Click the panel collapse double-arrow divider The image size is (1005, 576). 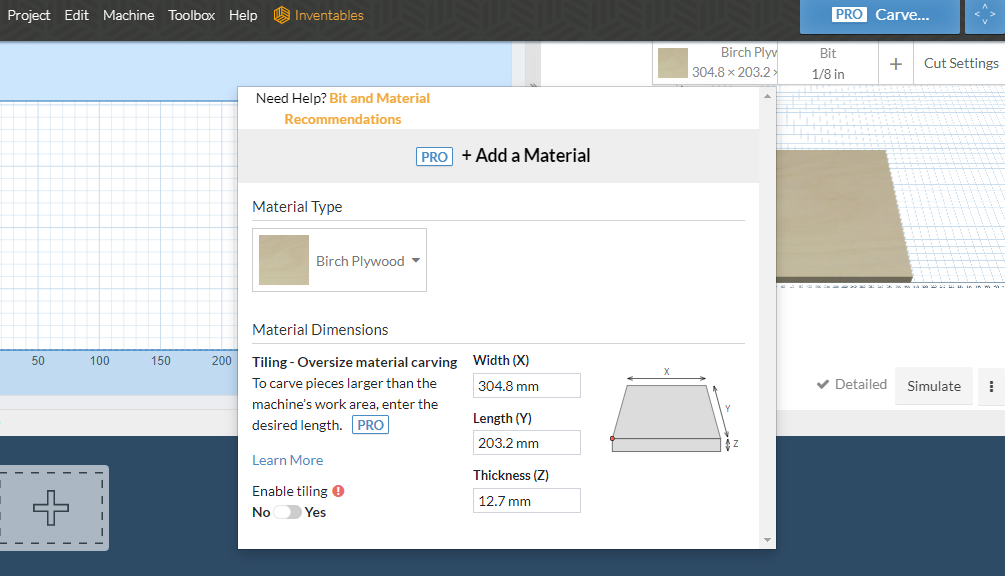(x=533, y=85)
